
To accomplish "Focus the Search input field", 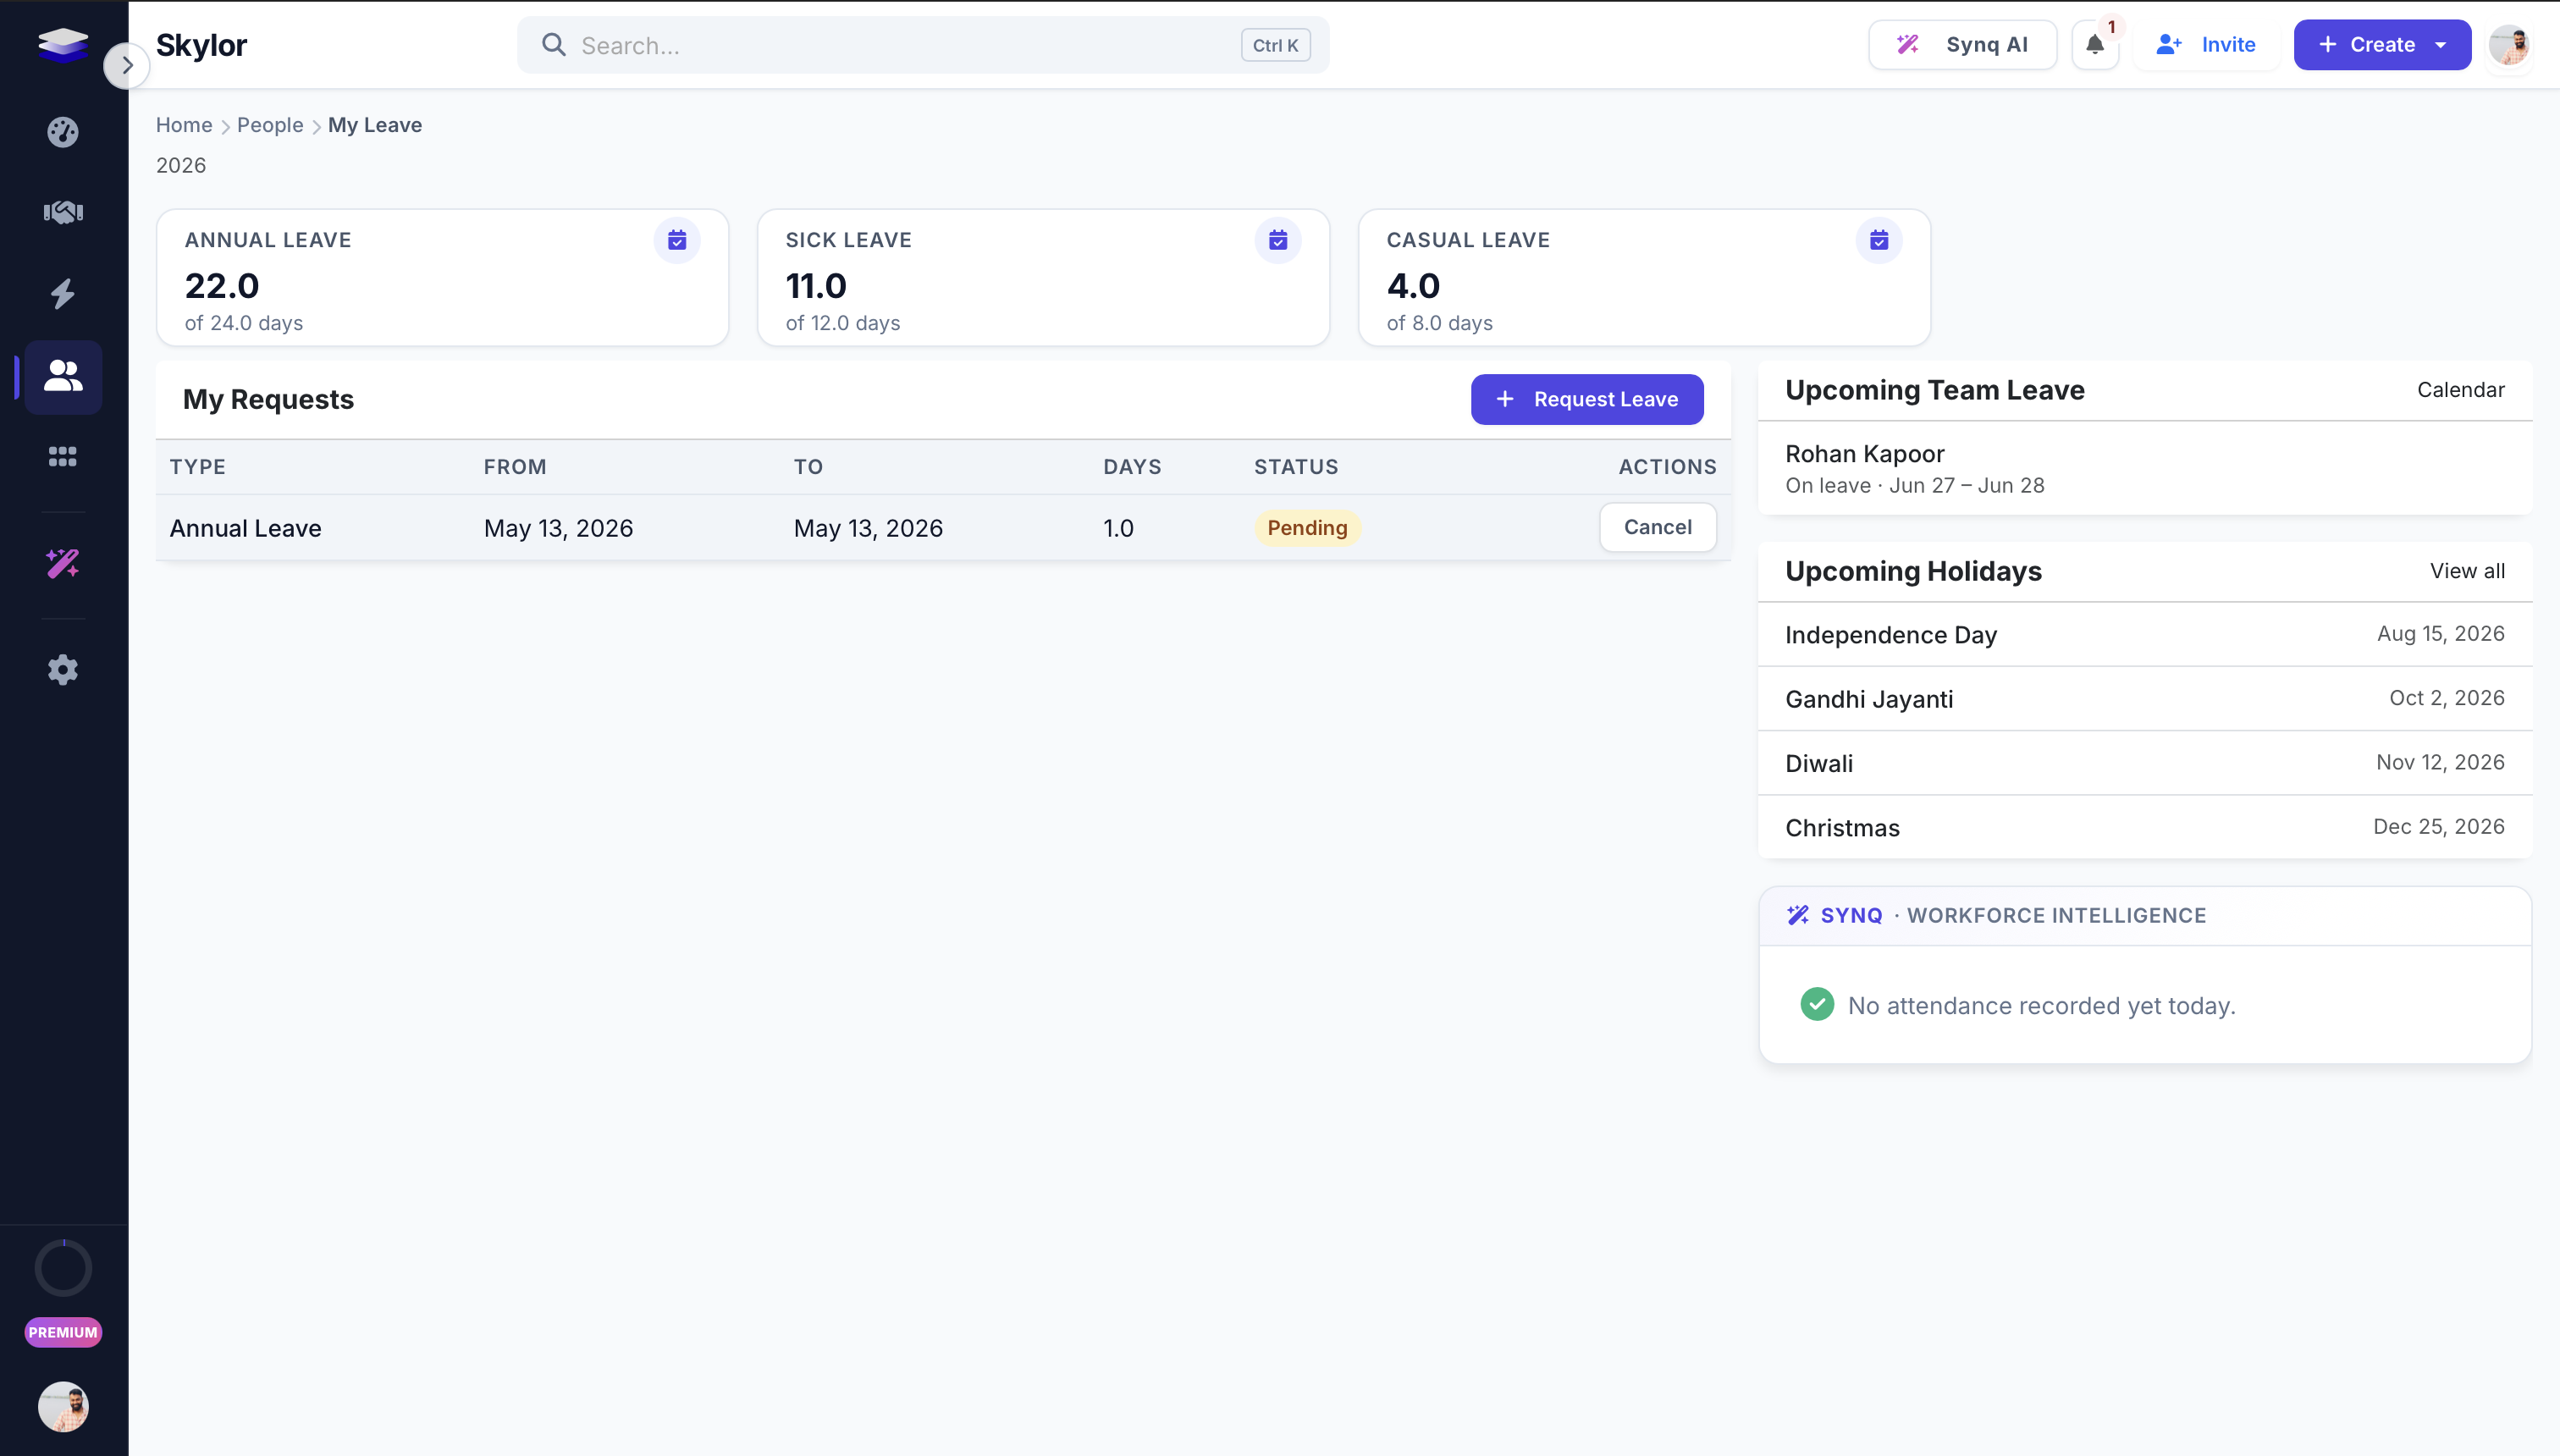I will coord(923,45).
